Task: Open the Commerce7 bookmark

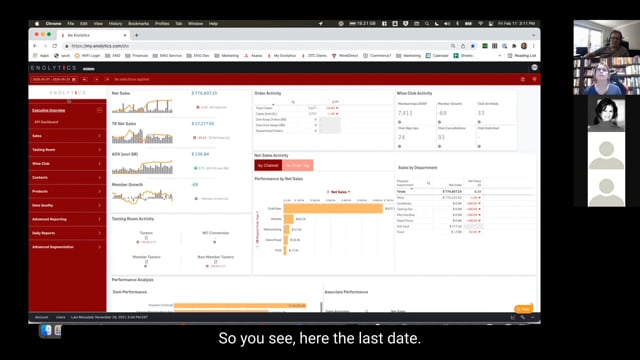Action: point(377,56)
